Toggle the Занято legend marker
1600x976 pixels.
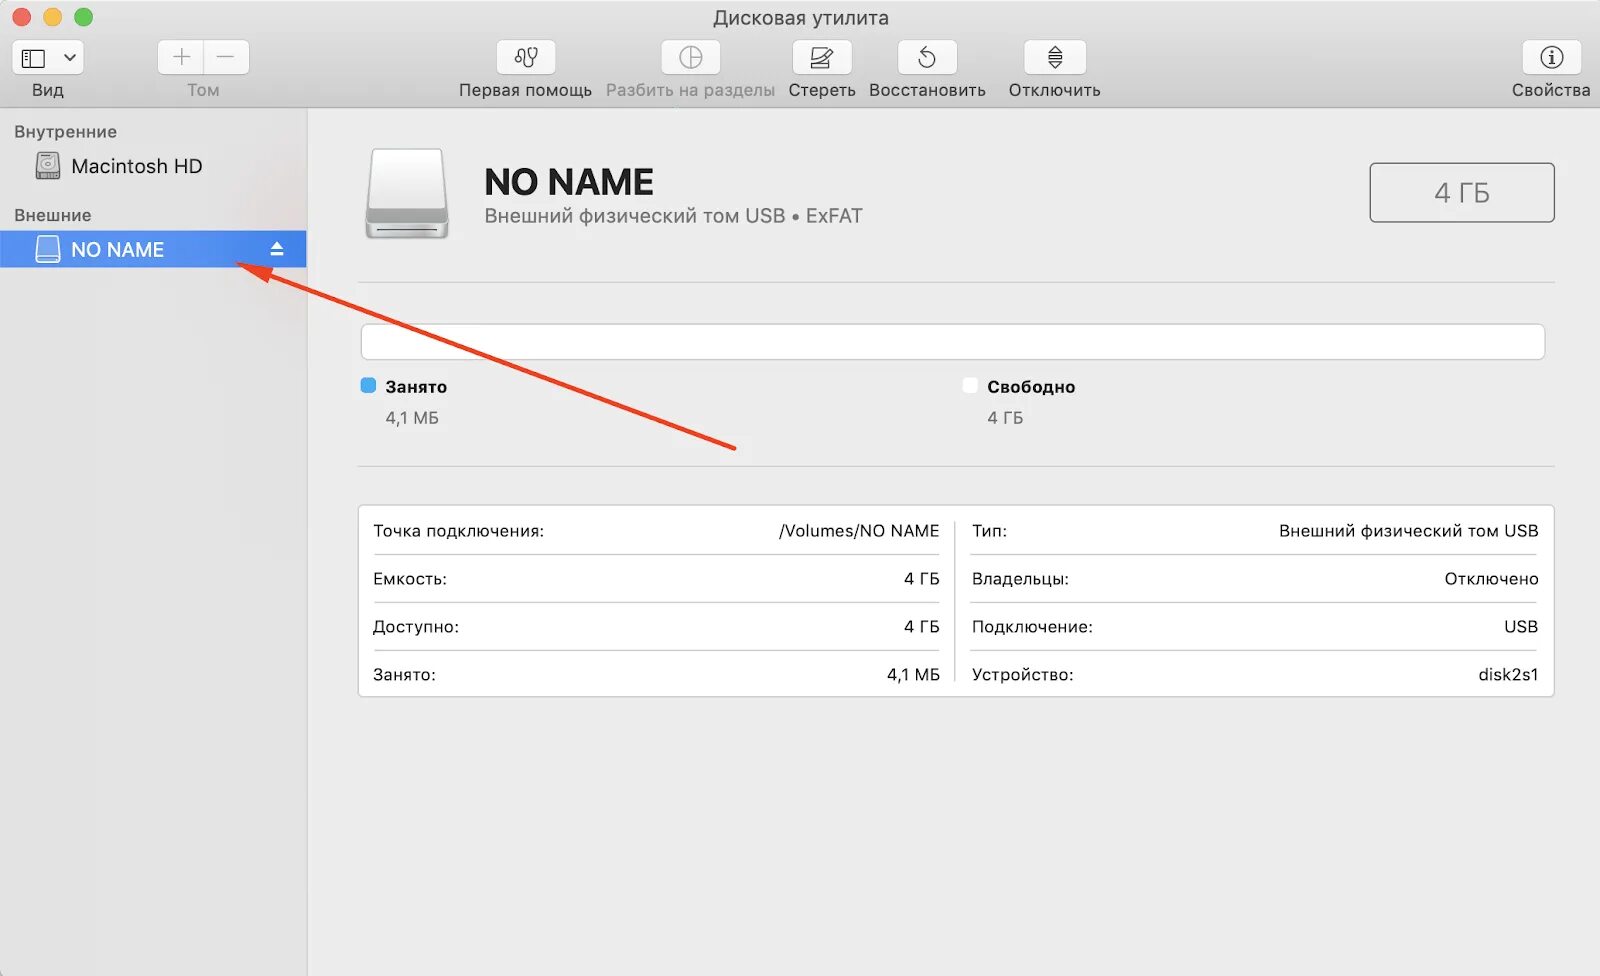368,385
